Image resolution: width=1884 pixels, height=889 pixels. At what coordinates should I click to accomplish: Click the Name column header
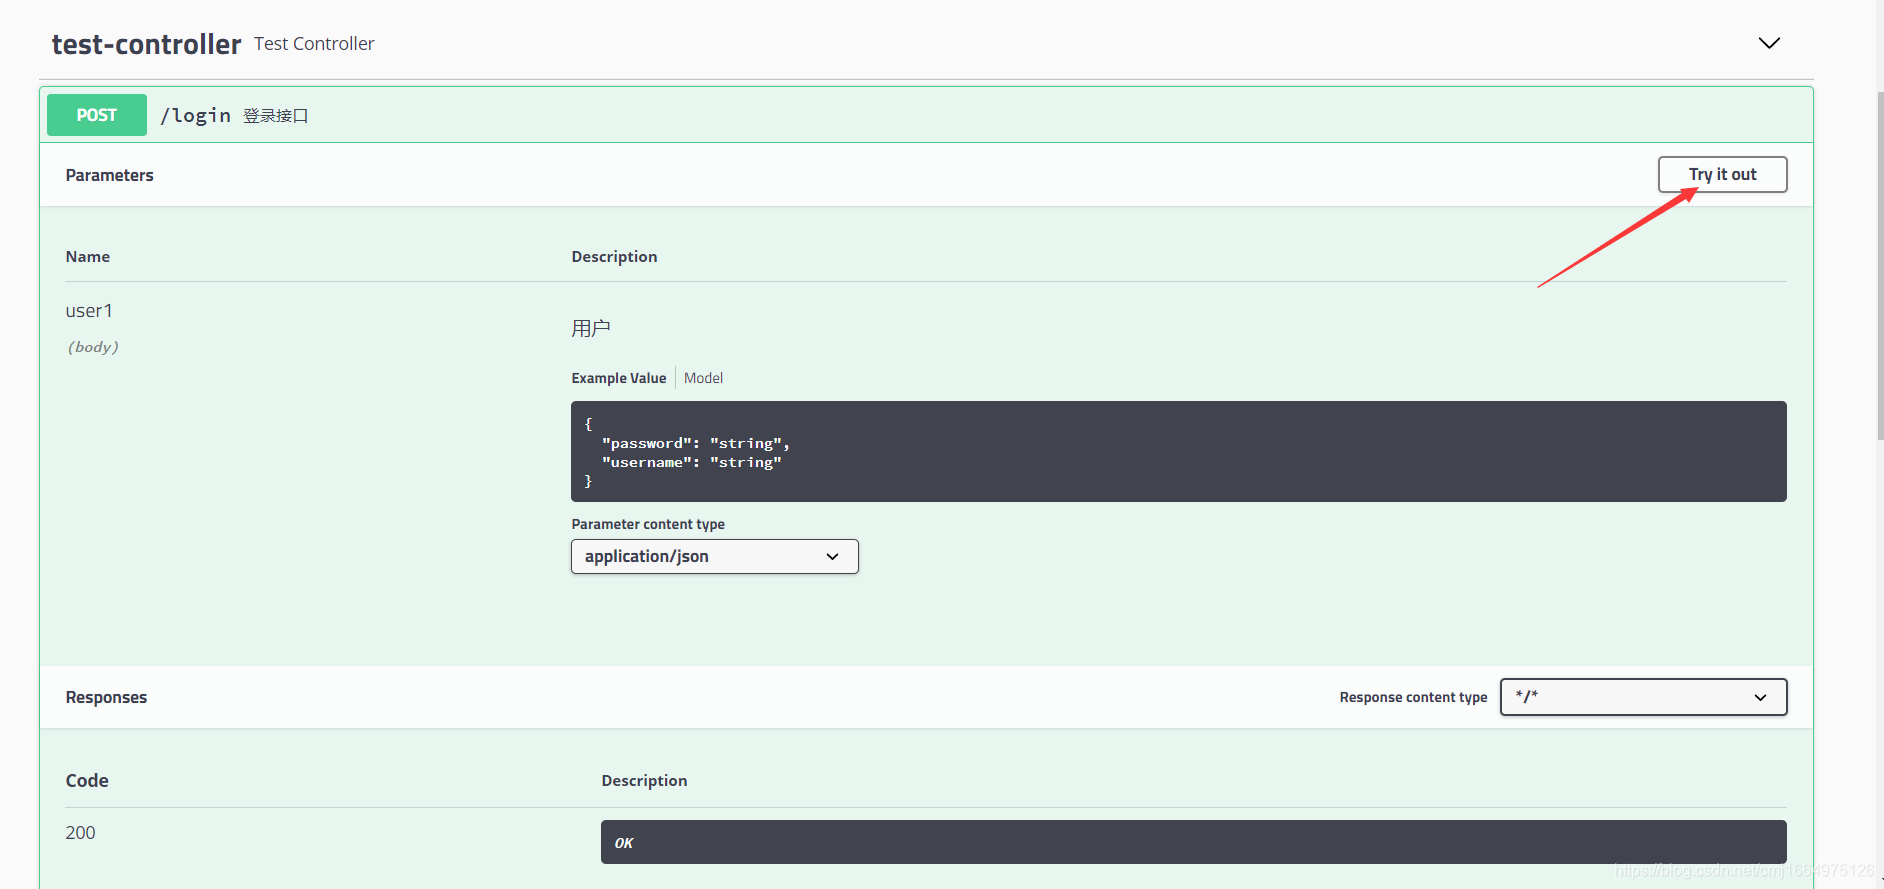(x=88, y=257)
